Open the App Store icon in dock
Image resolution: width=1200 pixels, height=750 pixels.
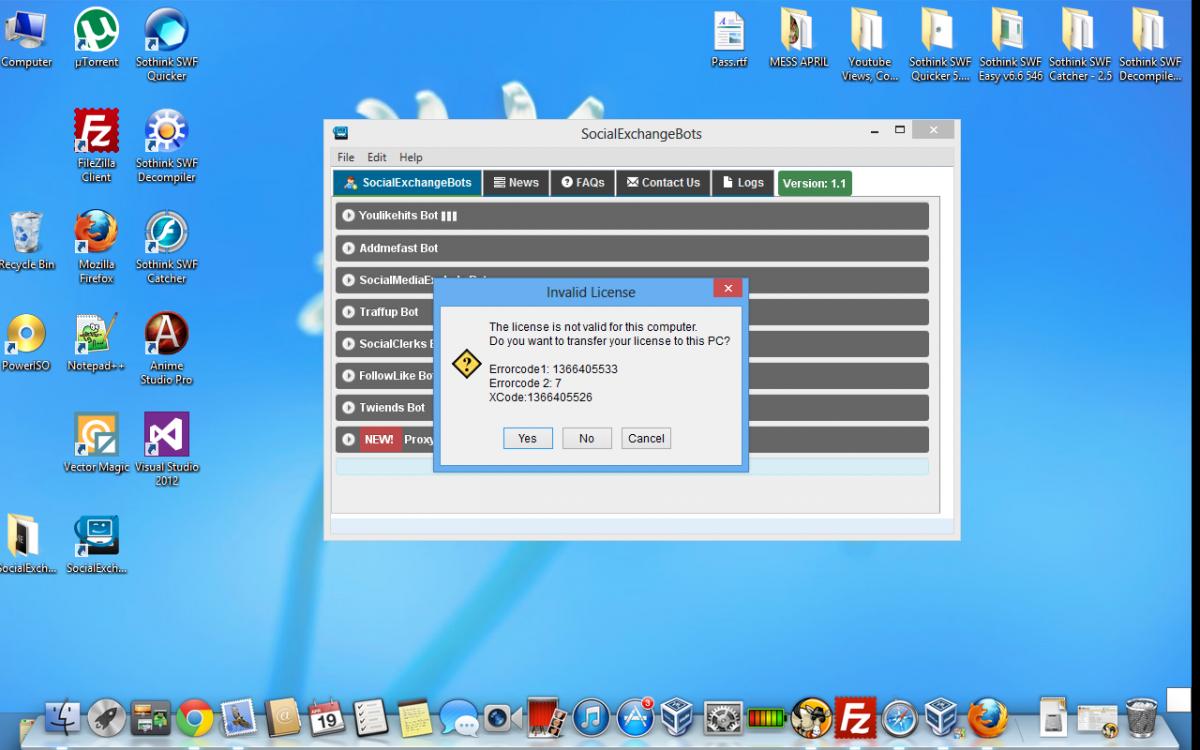click(x=635, y=717)
